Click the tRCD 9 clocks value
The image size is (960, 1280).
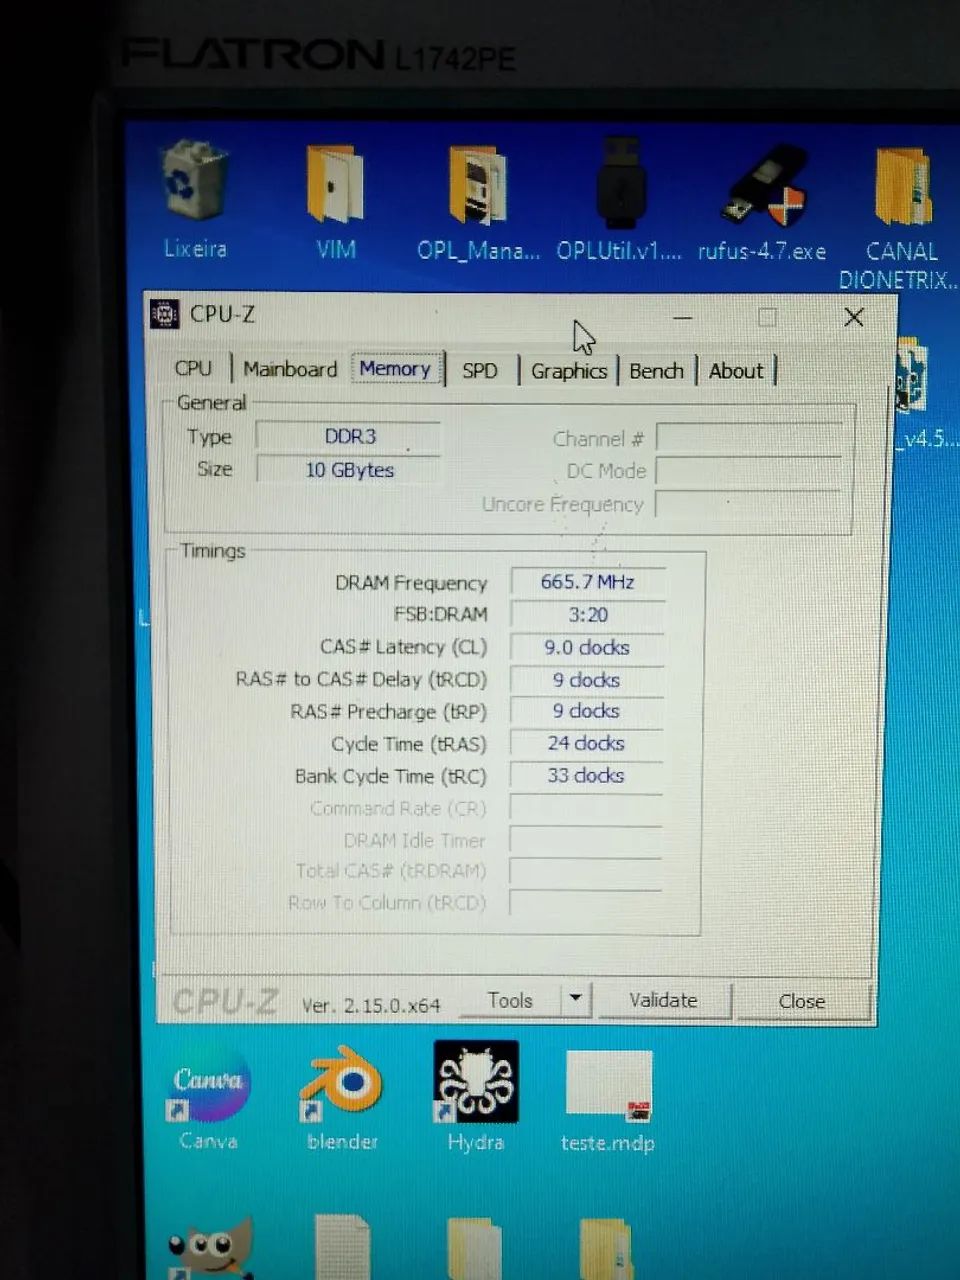(x=588, y=680)
